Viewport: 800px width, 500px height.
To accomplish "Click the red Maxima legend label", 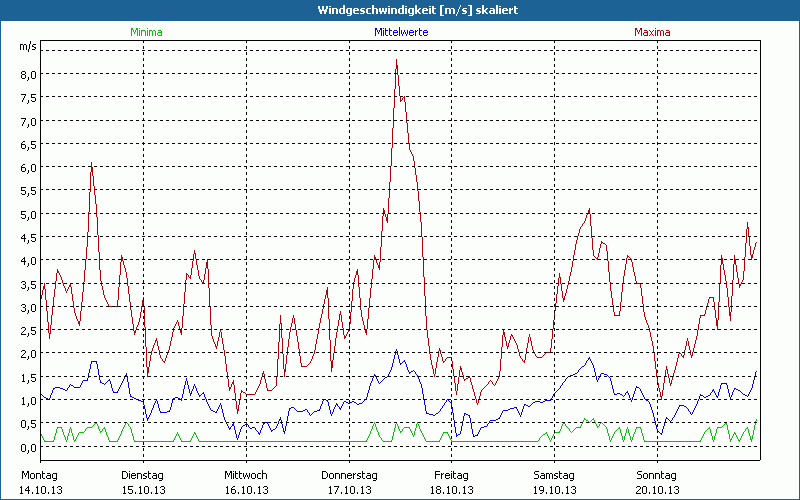I will [654, 32].
